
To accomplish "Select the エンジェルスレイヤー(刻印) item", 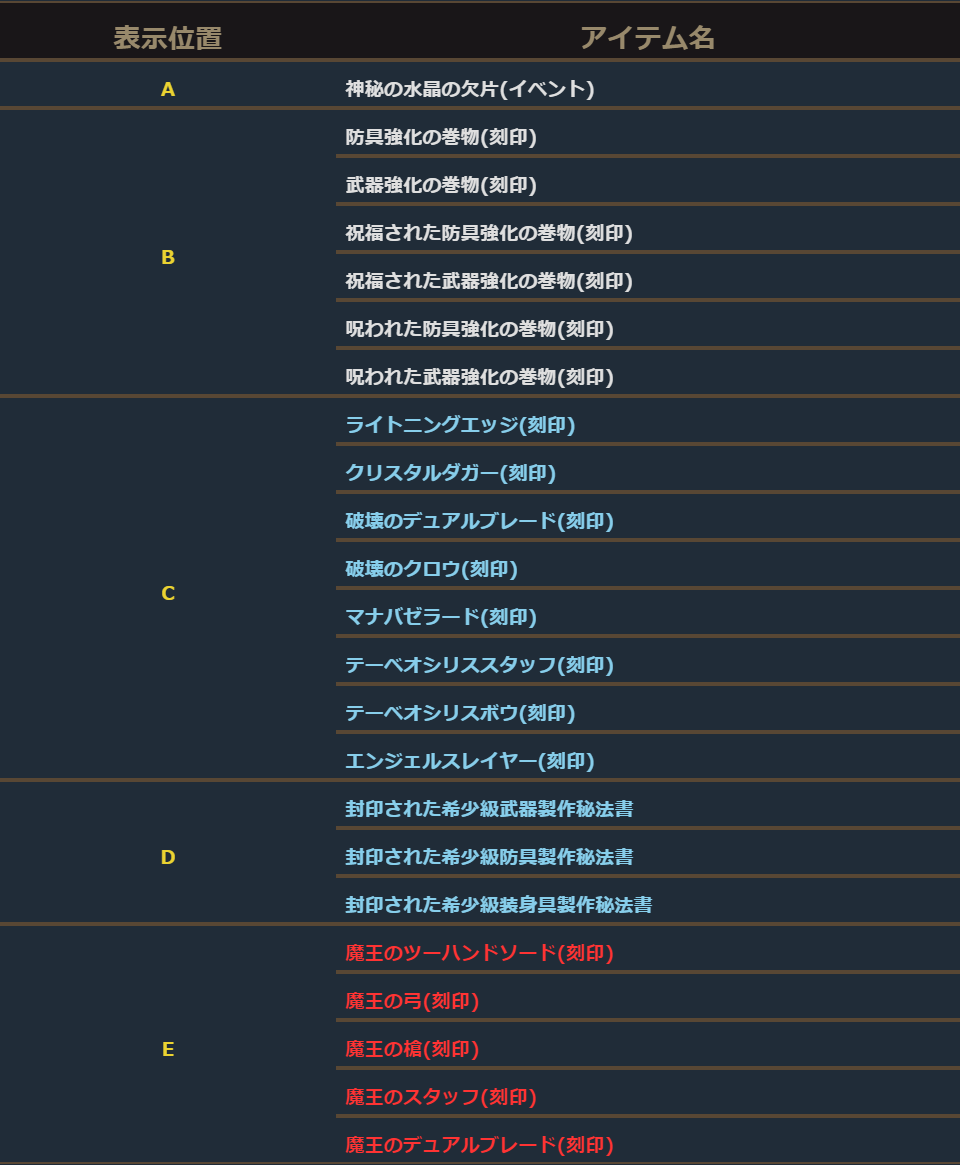I will [x=470, y=762].
